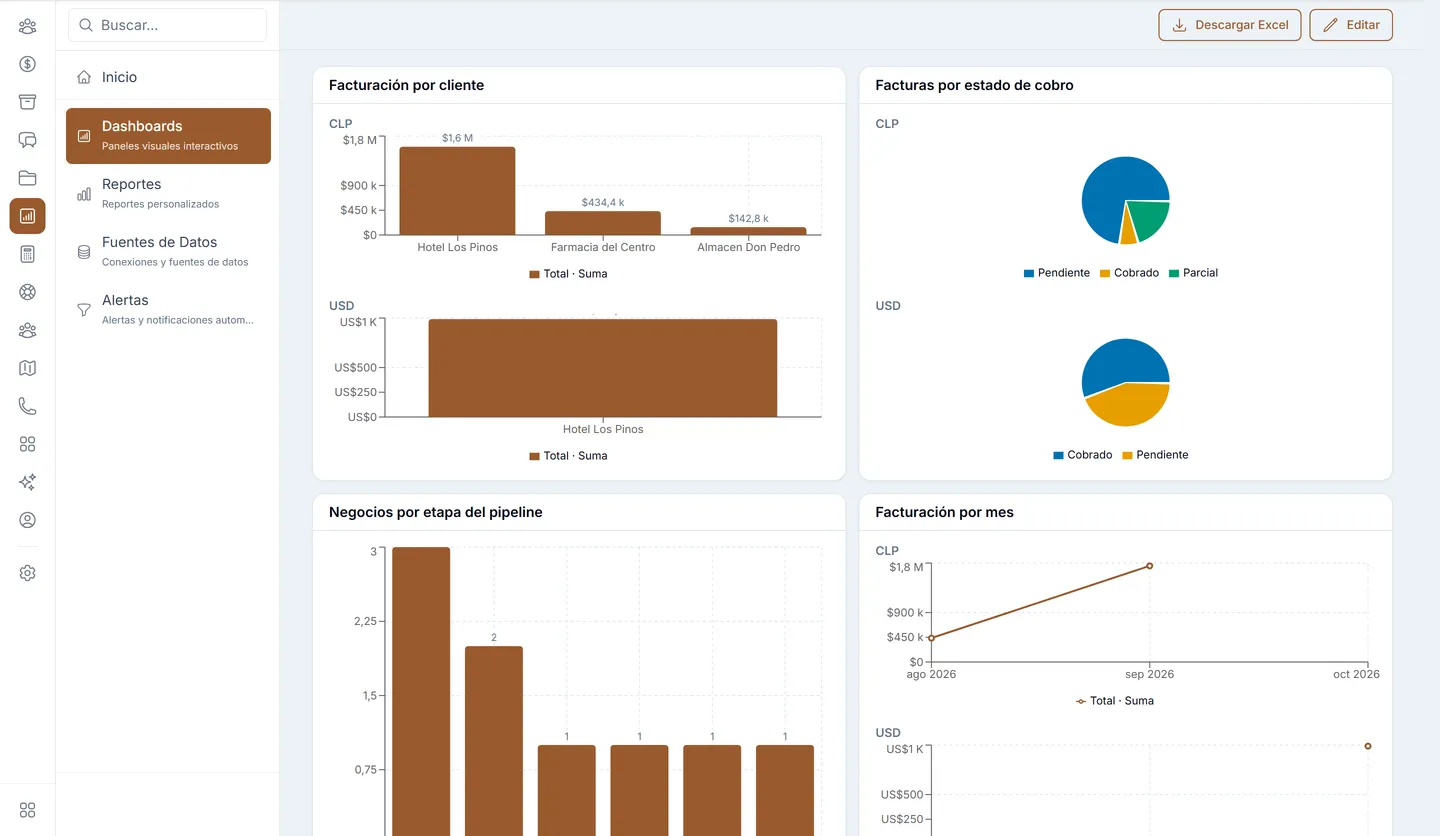Click the Facturas por estado de cobro title

(974, 85)
